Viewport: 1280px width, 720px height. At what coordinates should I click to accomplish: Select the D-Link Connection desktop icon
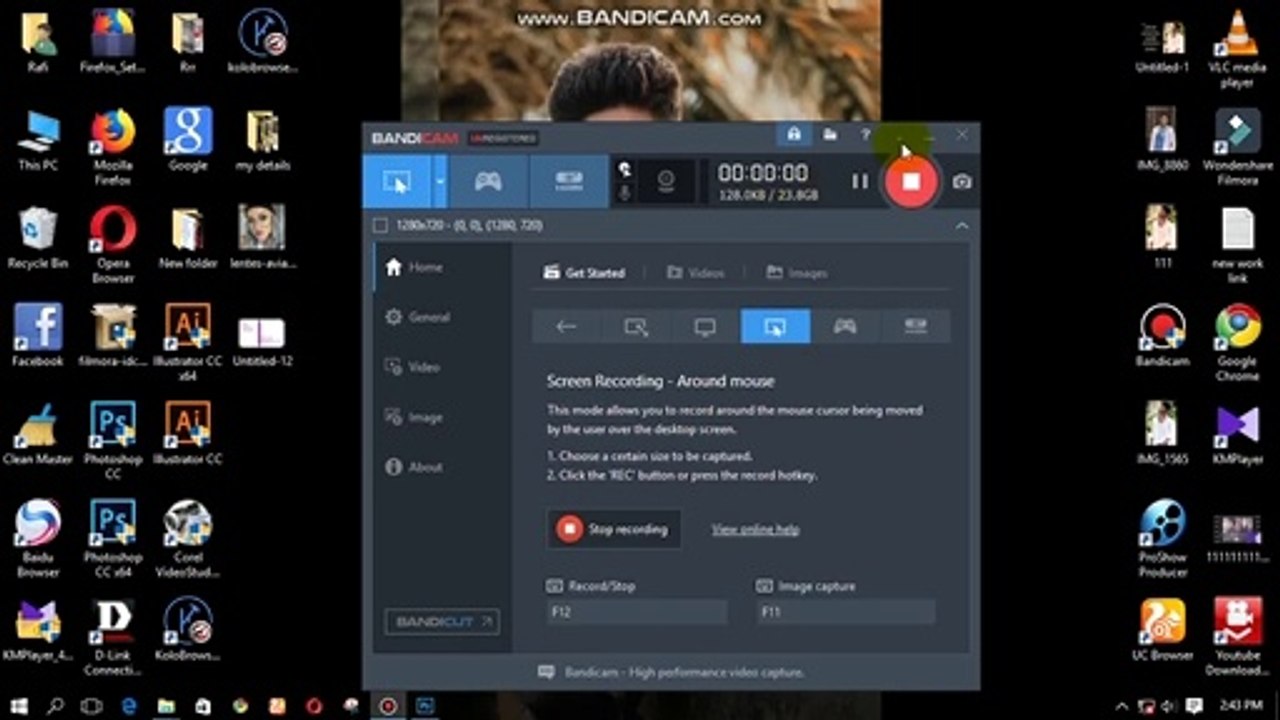click(113, 637)
